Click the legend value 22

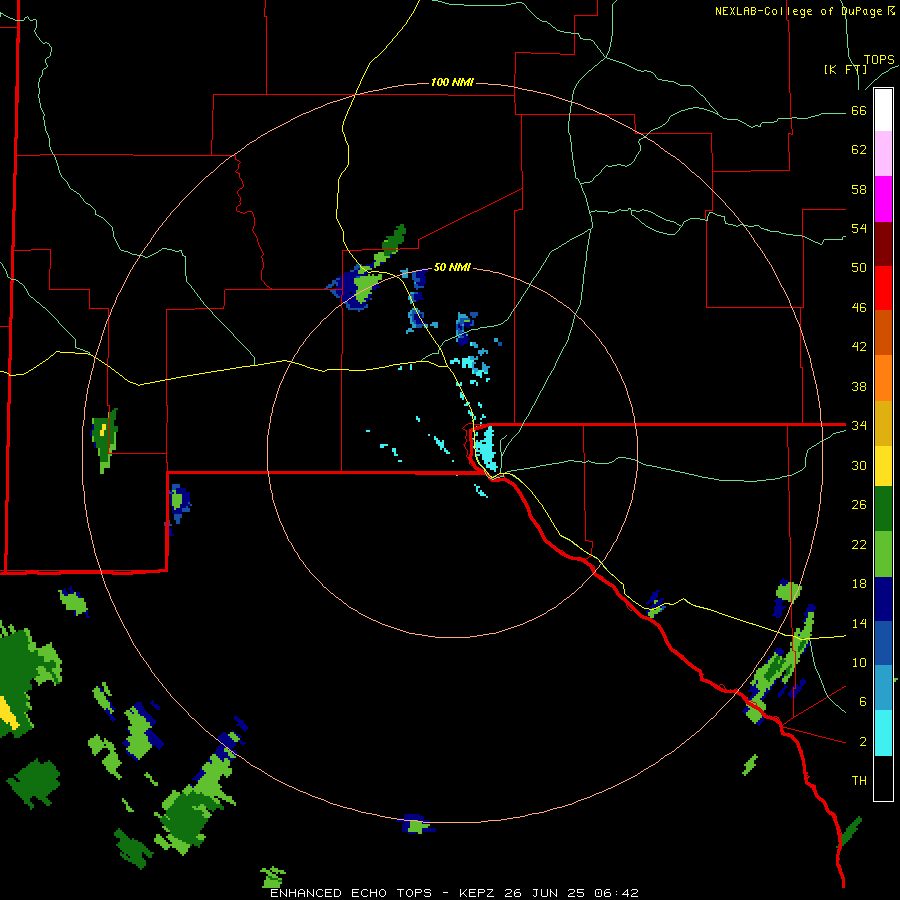859,544
